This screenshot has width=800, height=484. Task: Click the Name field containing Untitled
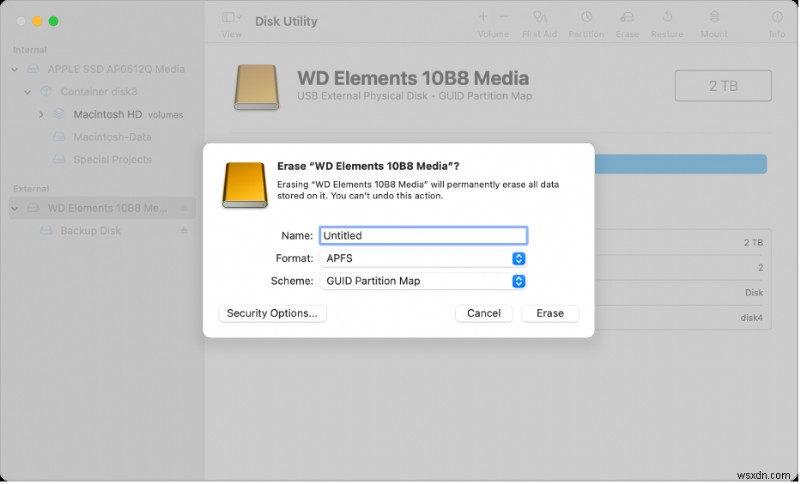423,236
